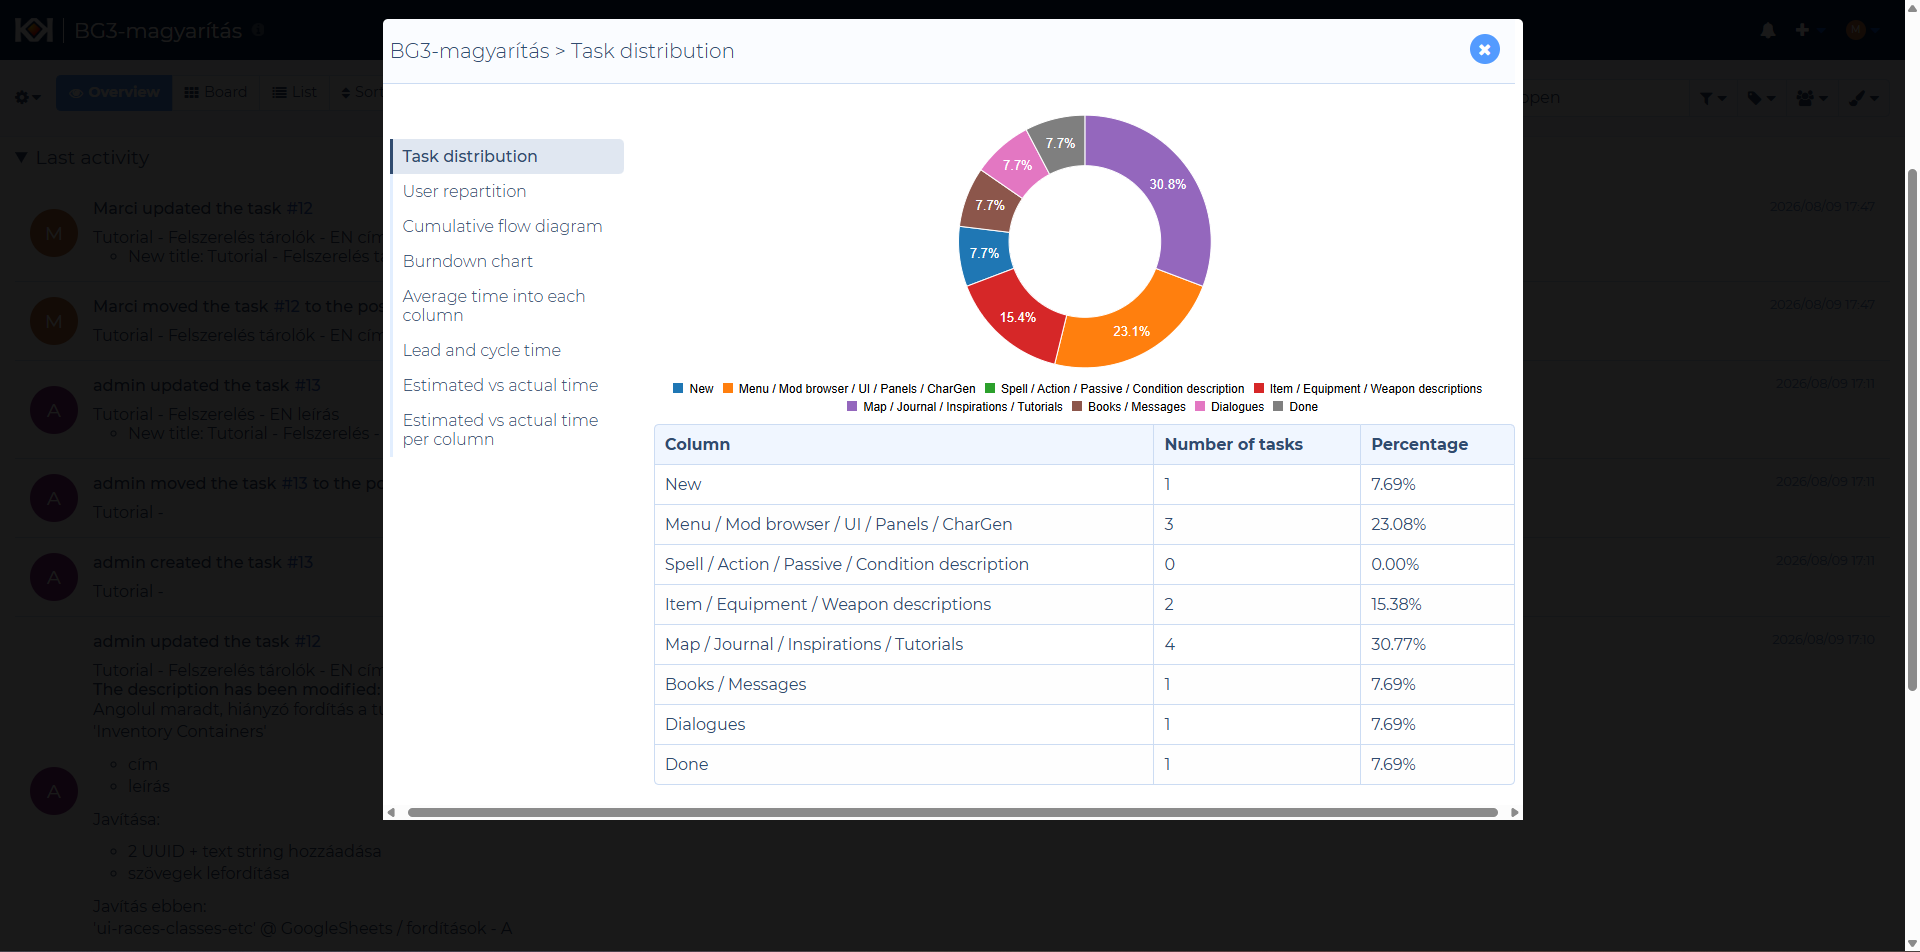Open the Estimated vs actual time report

tap(500, 385)
